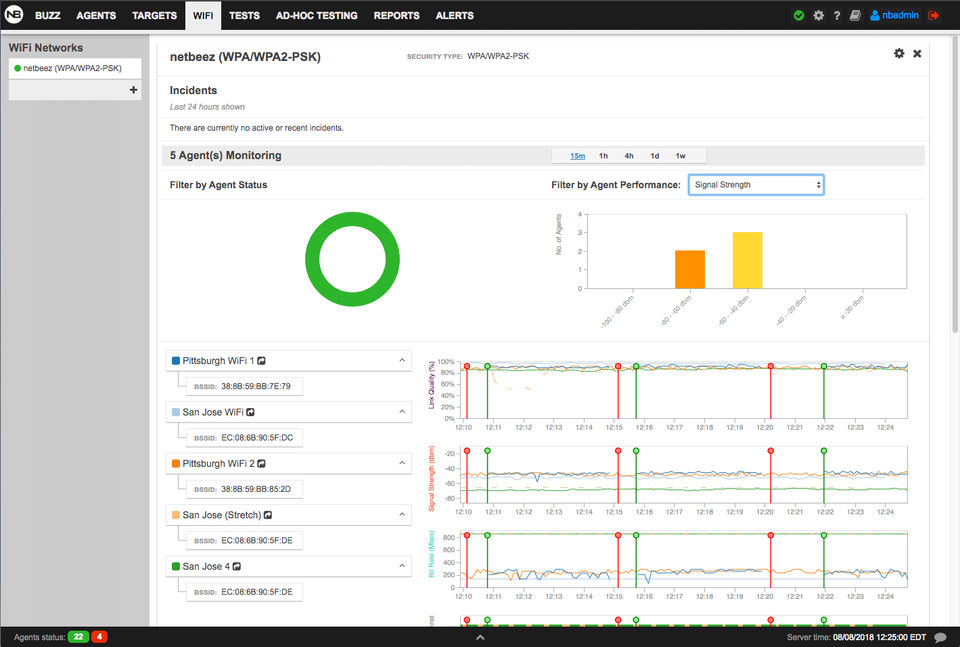Open the settings gear in top navigation

[818, 15]
